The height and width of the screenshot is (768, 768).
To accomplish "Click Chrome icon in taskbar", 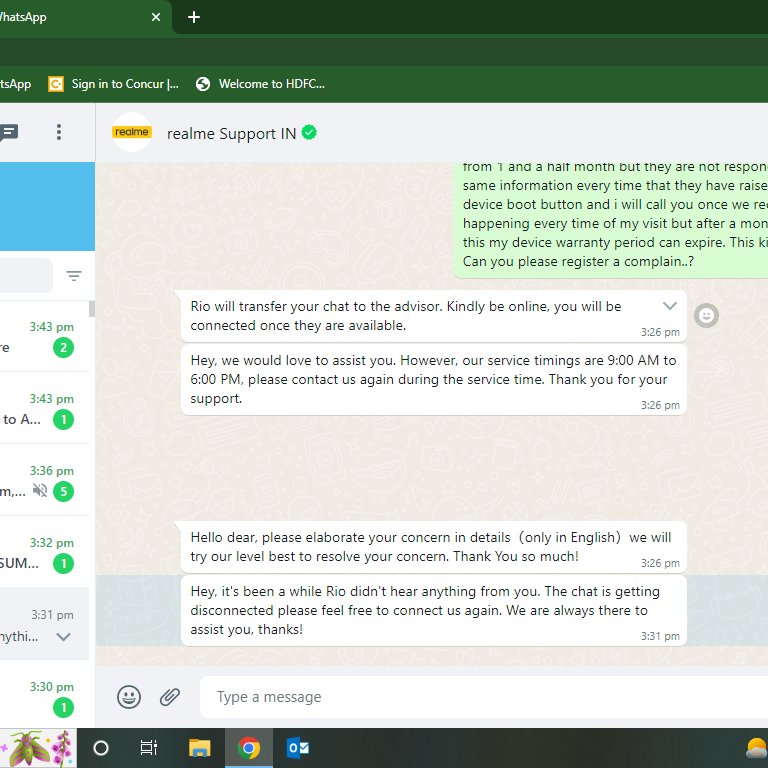I will (x=249, y=748).
